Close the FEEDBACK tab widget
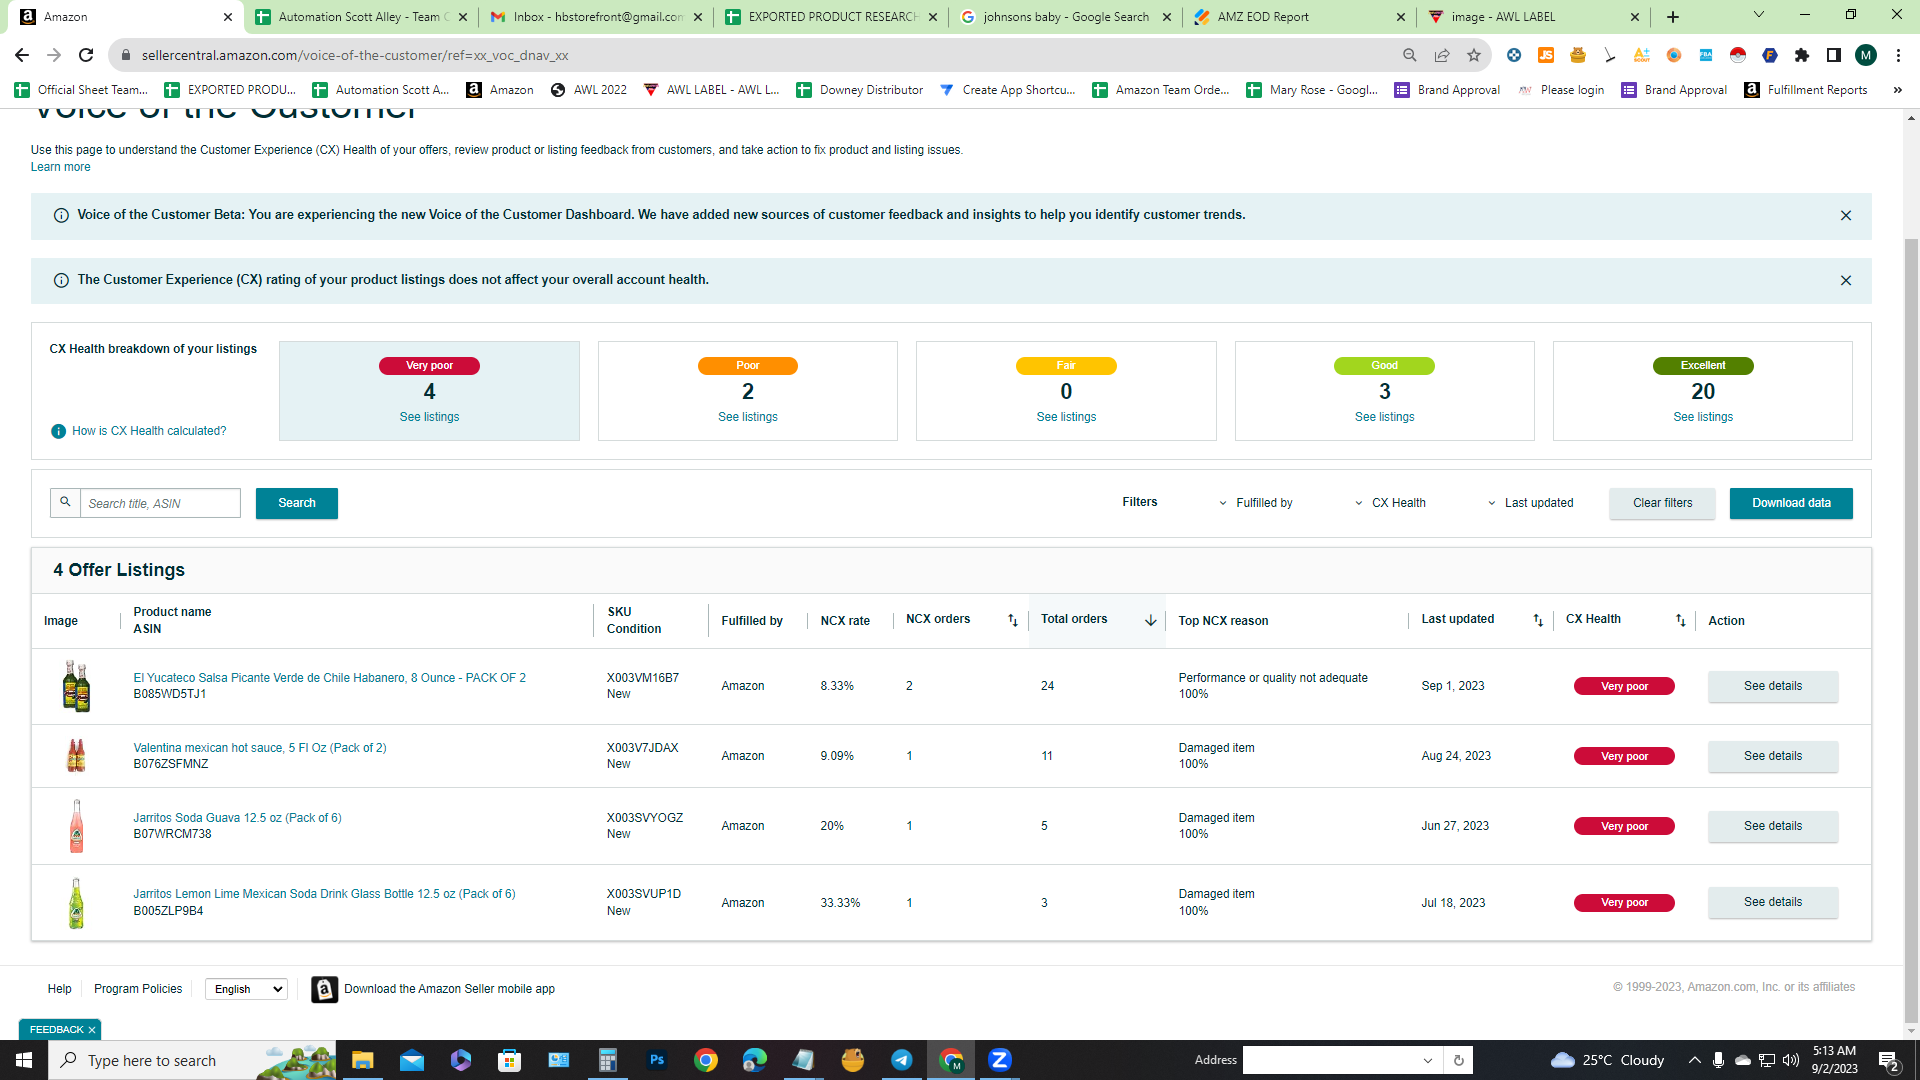The width and height of the screenshot is (1920, 1080). 92,1030
